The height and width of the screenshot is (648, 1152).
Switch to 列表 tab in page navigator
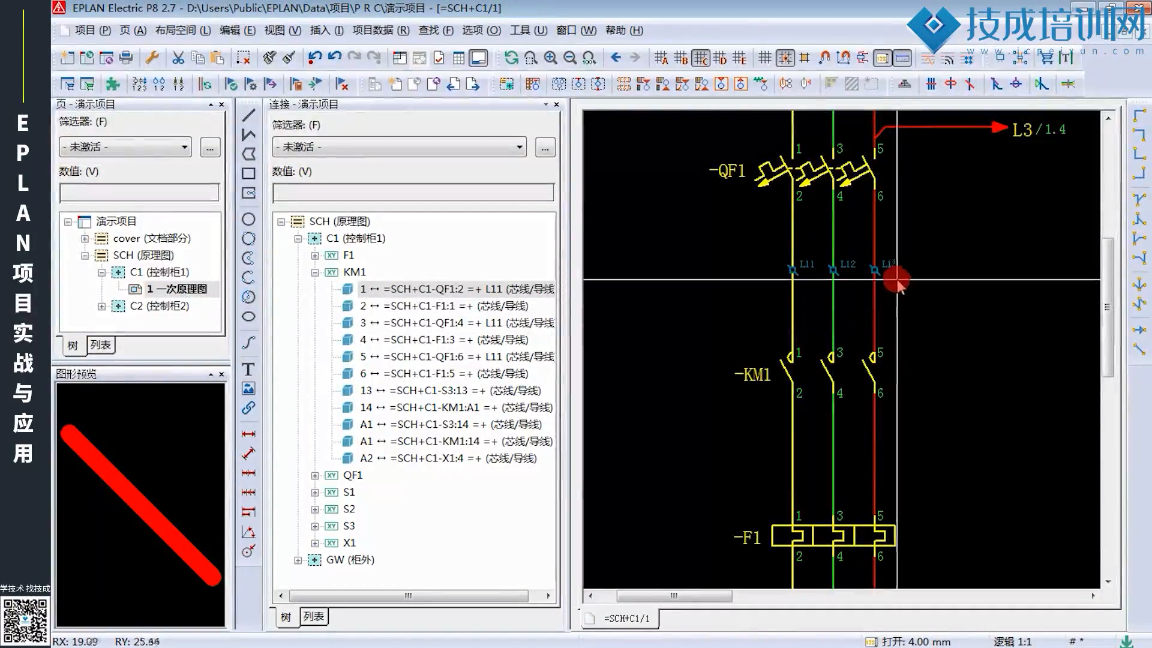(x=101, y=345)
